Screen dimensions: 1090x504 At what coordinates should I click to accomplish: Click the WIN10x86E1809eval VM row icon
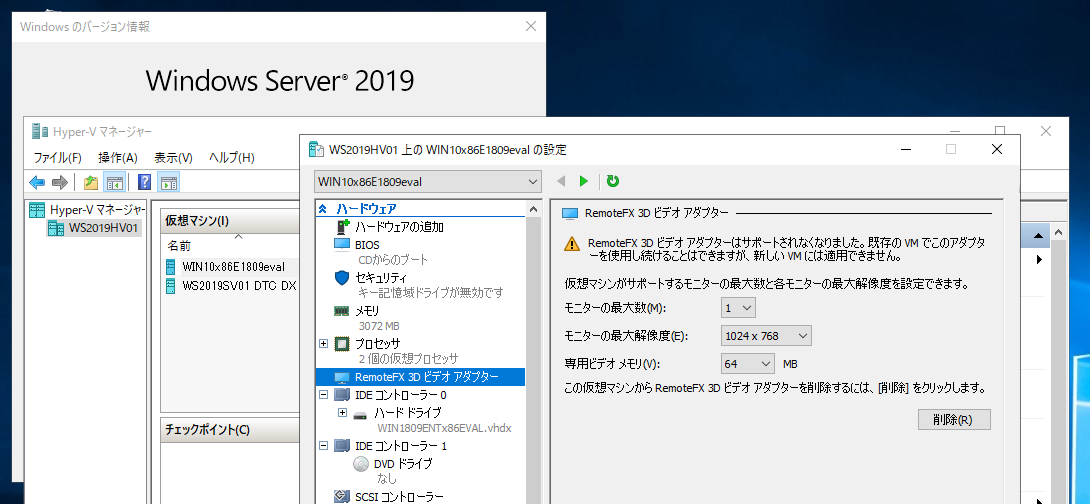click(x=171, y=267)
